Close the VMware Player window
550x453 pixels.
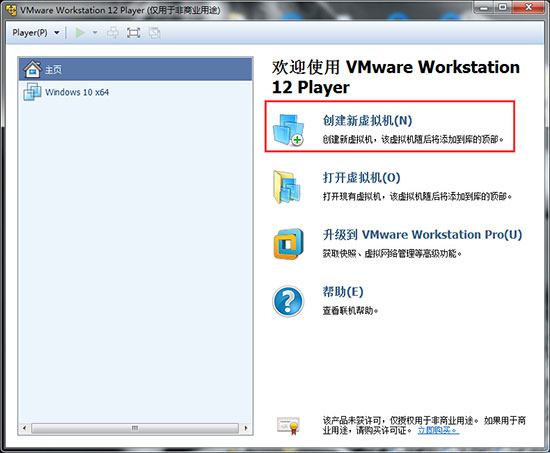pyautogui.click(x=529, y=7)
